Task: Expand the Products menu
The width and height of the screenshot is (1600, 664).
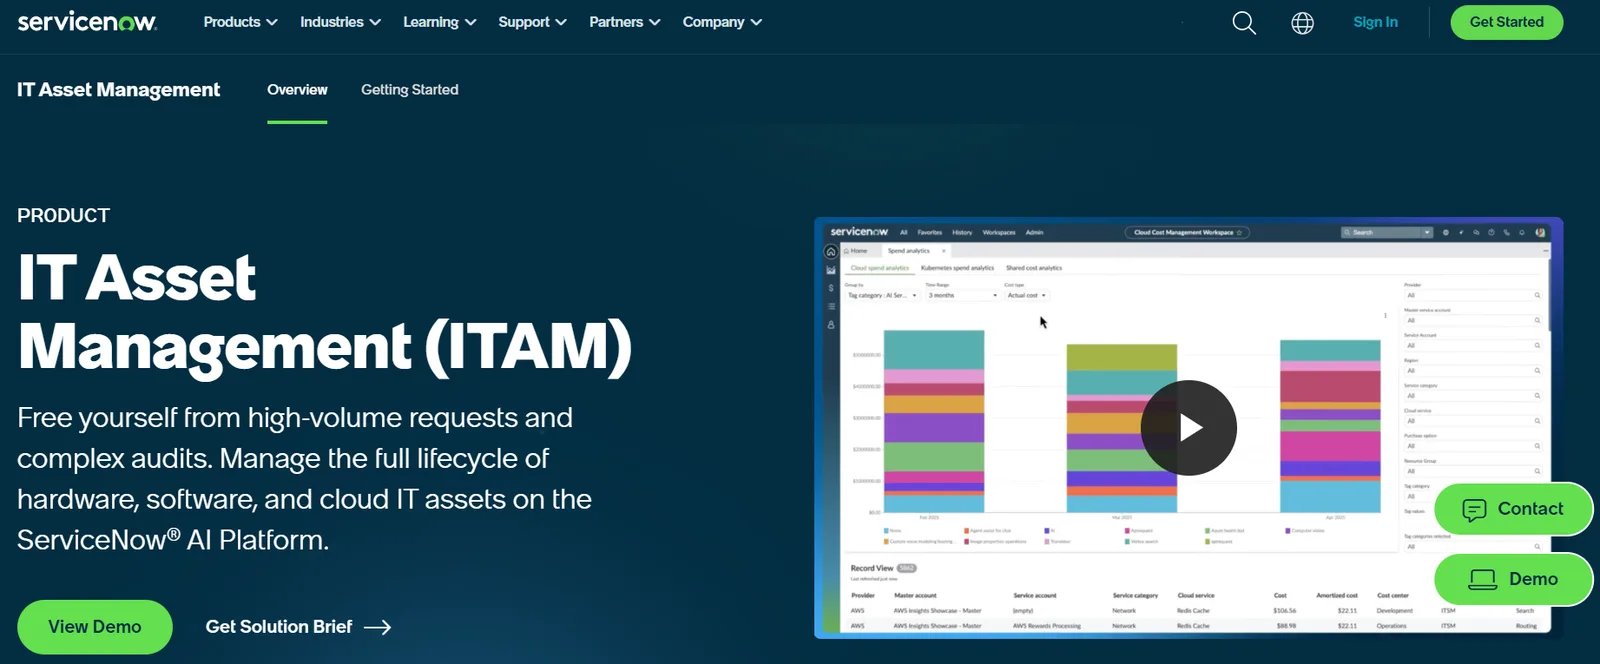Action: tap(240, 22)
